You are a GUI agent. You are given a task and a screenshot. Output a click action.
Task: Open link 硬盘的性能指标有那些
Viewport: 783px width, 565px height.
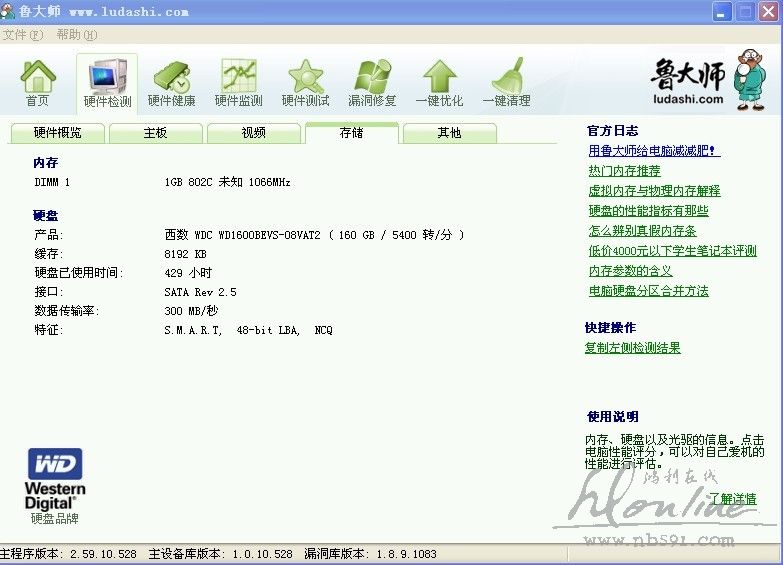pos(648,211)
